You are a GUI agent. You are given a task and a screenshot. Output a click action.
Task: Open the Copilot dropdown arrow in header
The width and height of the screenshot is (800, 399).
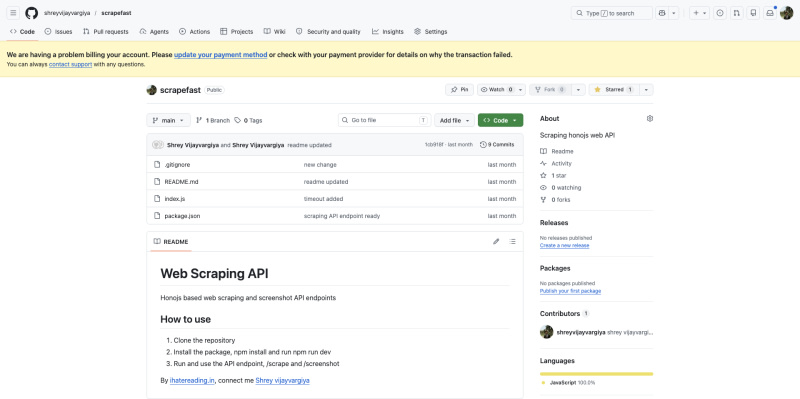674,13
